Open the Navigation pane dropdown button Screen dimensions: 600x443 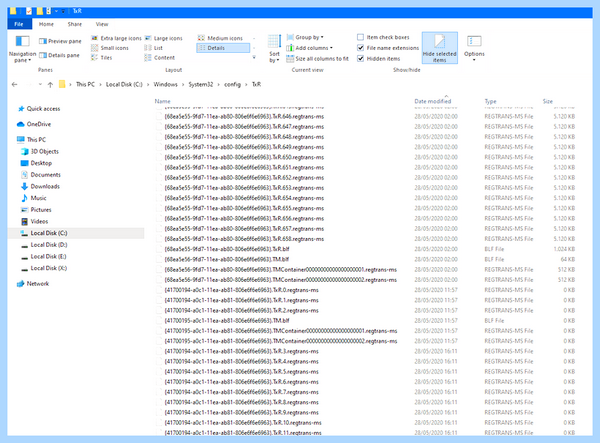22,49
